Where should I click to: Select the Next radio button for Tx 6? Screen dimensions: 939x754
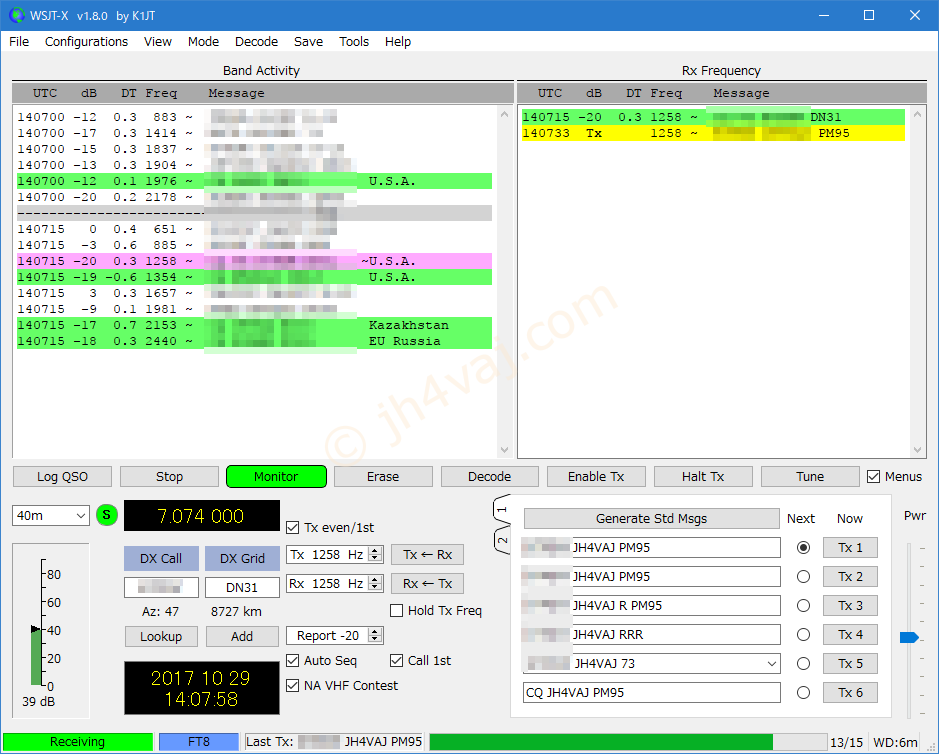pyautogui.click(x=804, y=692)
